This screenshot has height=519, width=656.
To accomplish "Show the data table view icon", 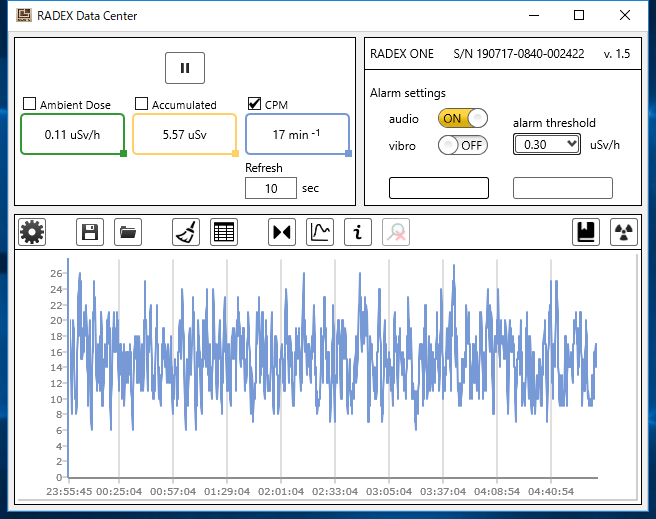I will point(224,232).
